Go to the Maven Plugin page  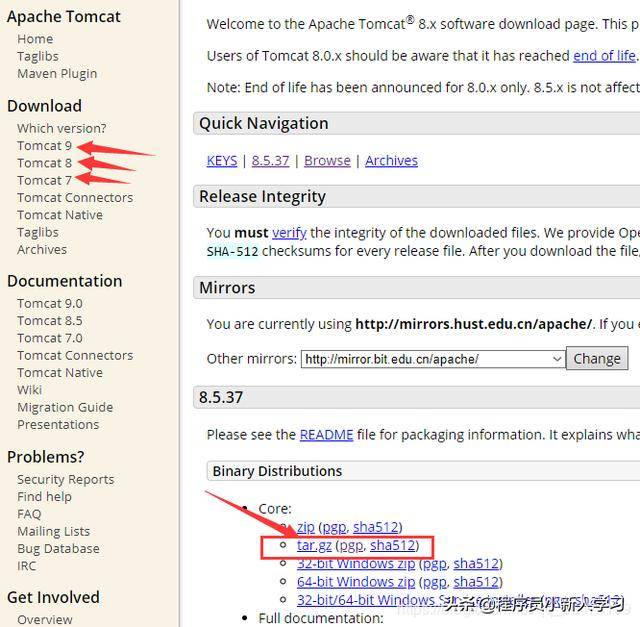57,73
